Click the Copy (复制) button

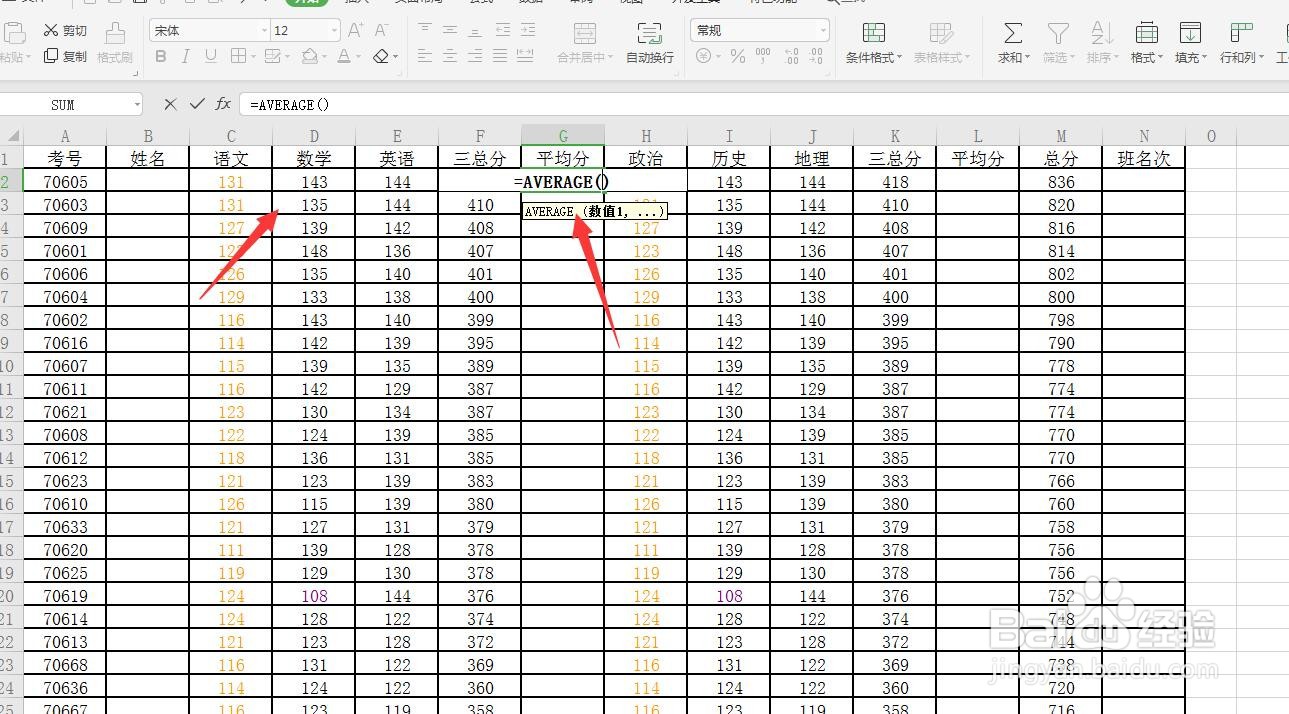65,57
